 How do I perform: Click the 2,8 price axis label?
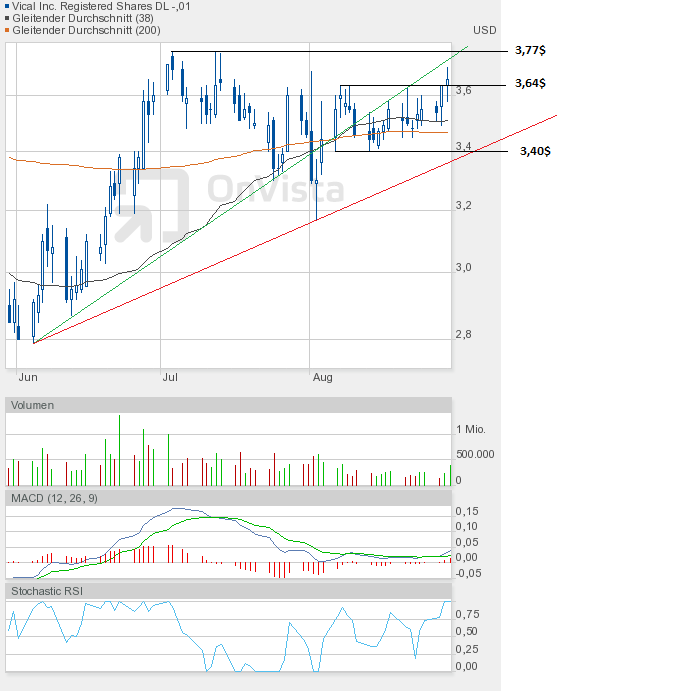[x=463, y=334]
